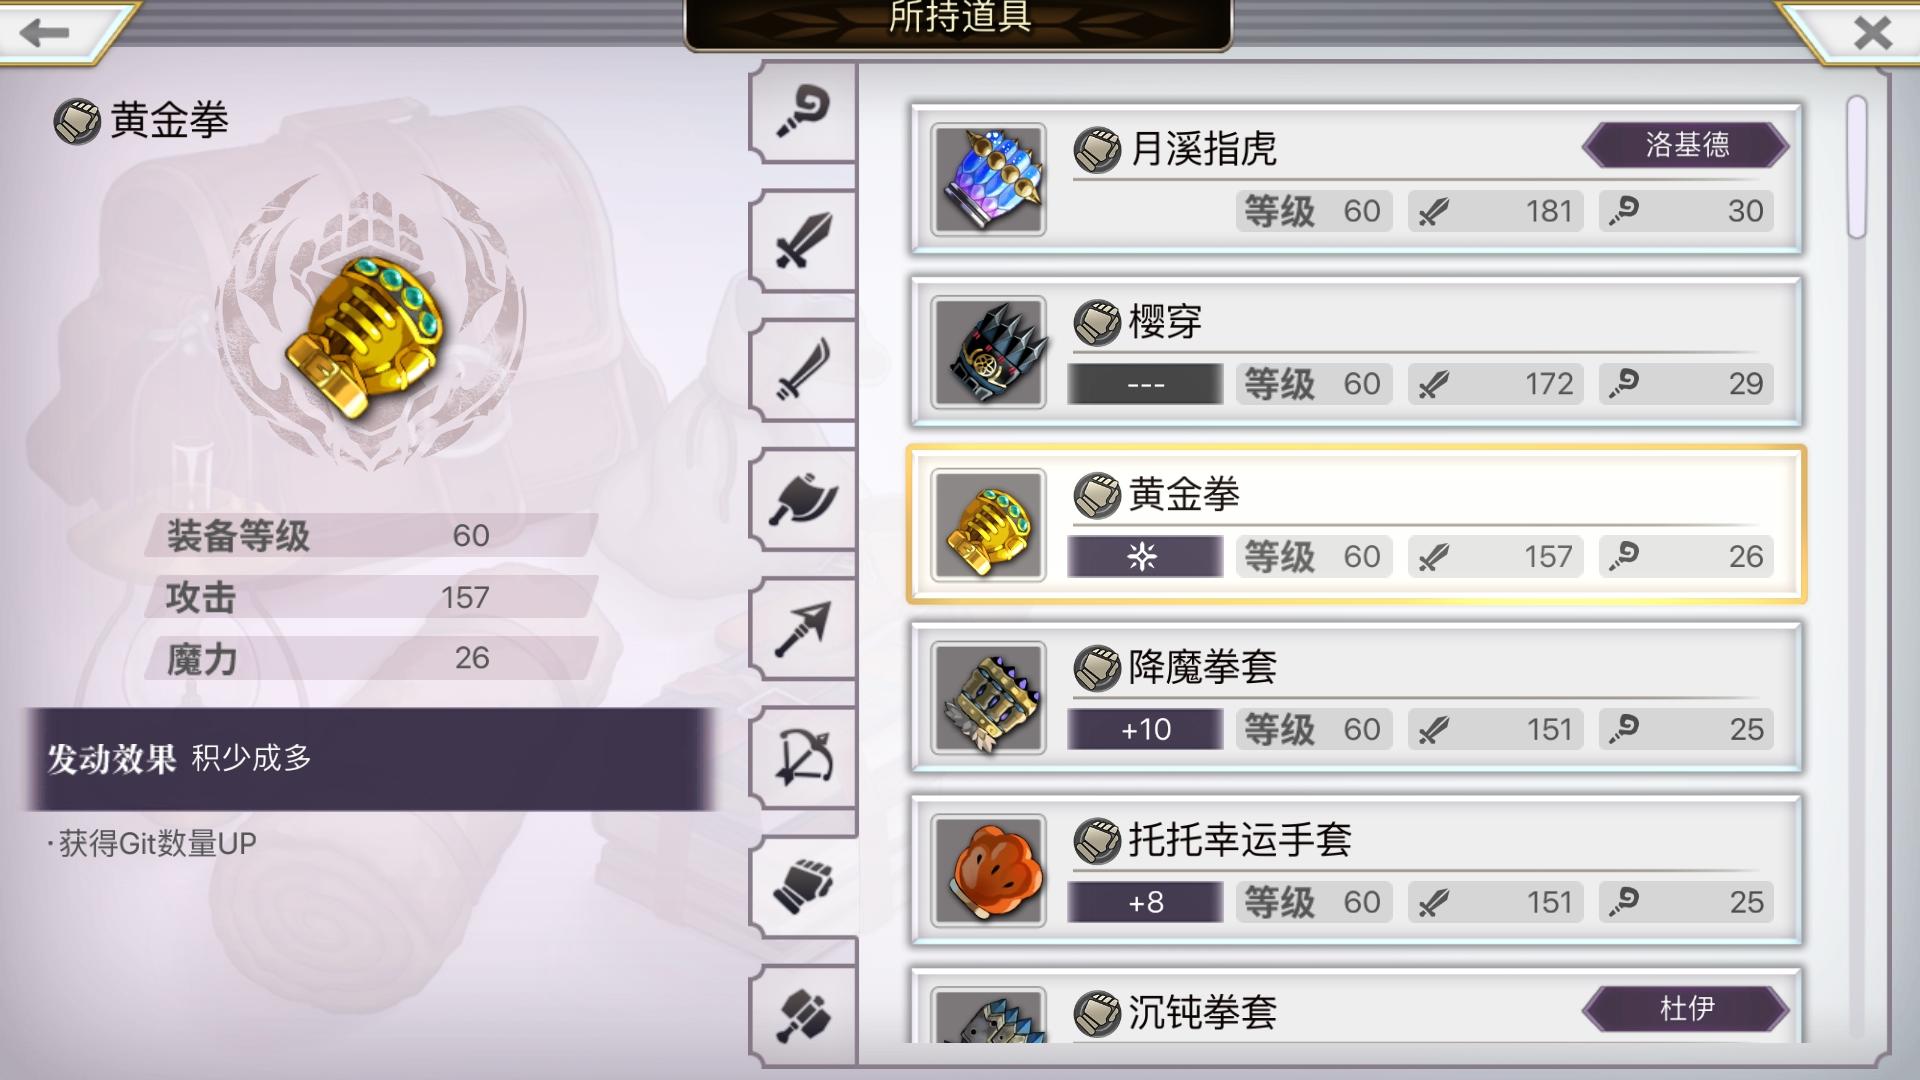Click the 杜伊 equipped character tag
This screenshot has height=1080, width=1920.
(1686, 1008)
